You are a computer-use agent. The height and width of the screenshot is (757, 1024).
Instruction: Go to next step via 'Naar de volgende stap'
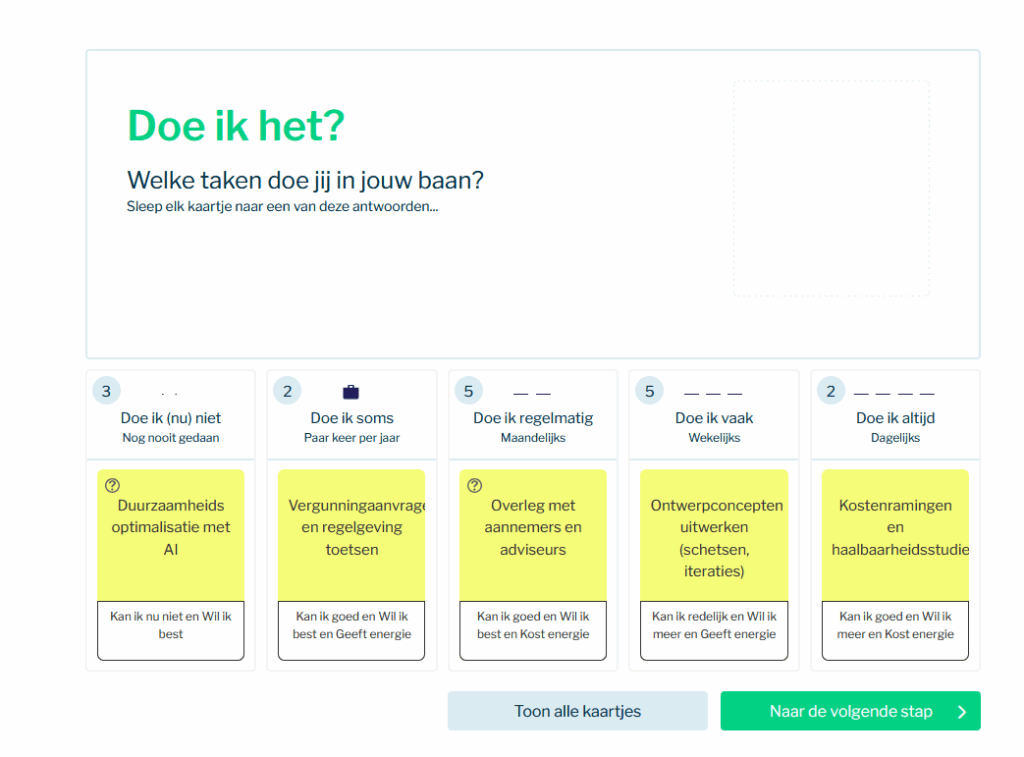click(850, 712)
